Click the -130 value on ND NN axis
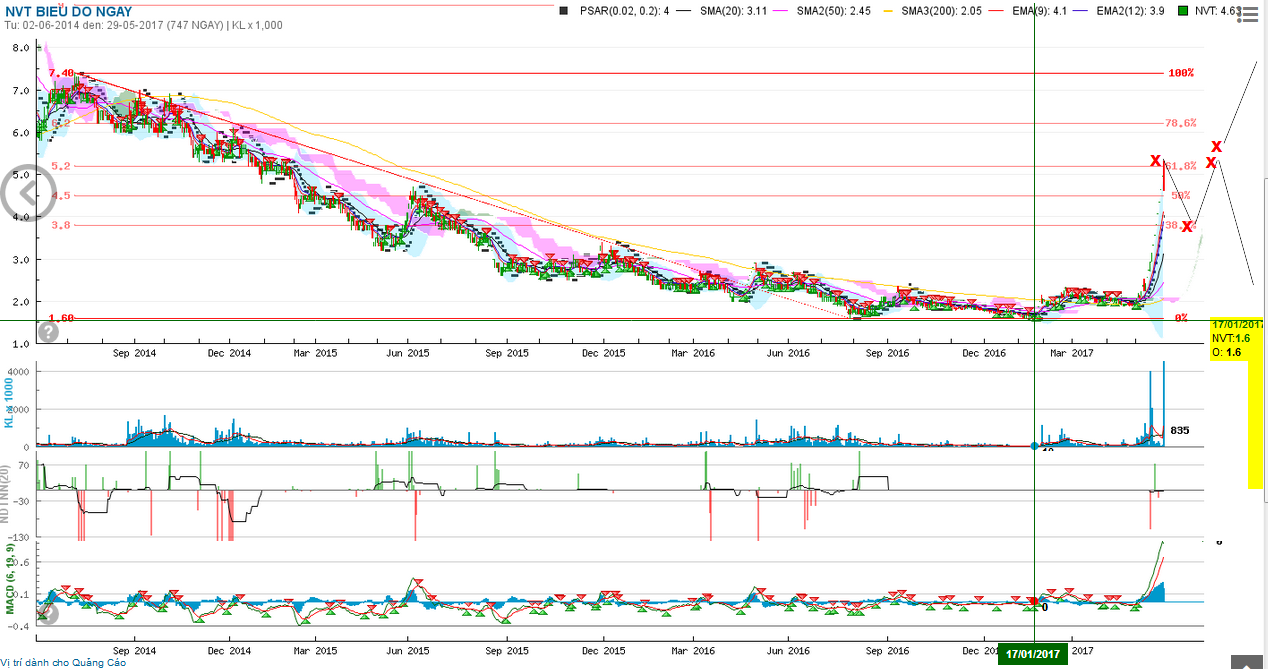The width and height of the screenshot is (1268, 669). tap(20, 538)
